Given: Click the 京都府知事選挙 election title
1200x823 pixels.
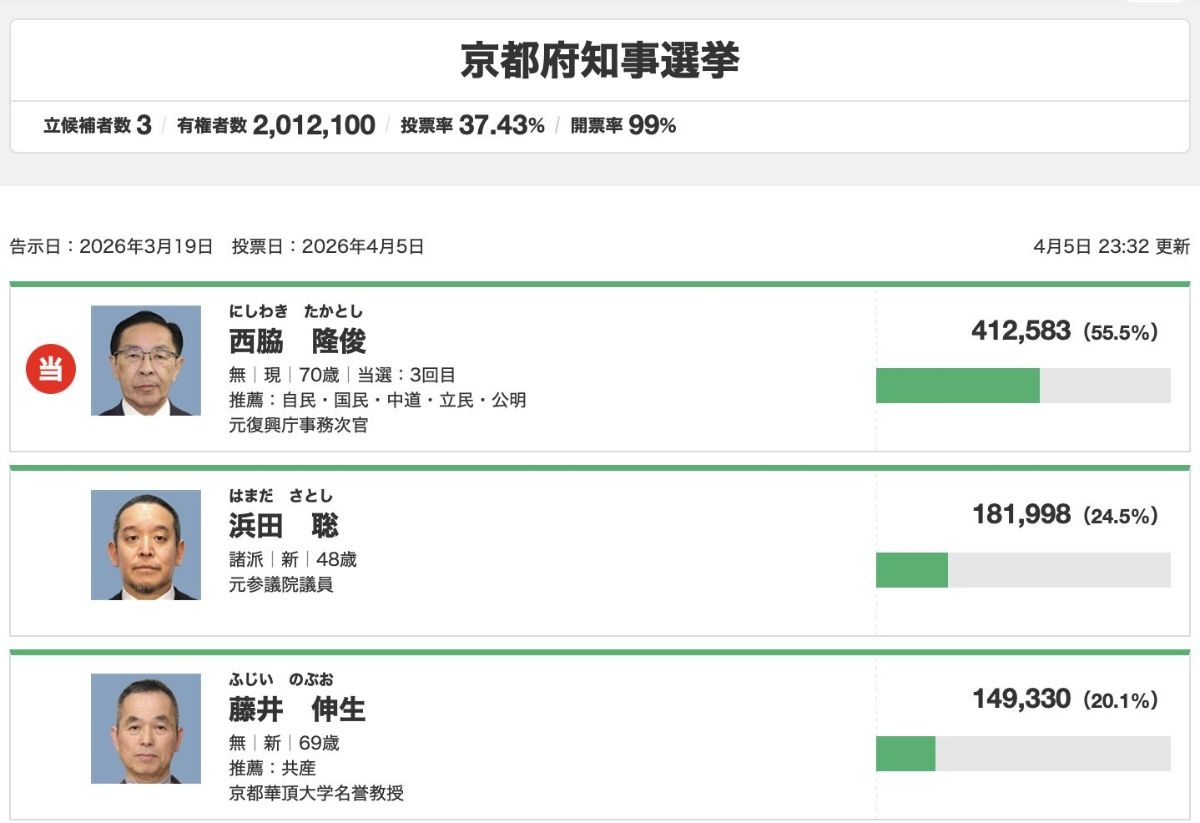Looking at the screenshot, I should tap(600, 61).
